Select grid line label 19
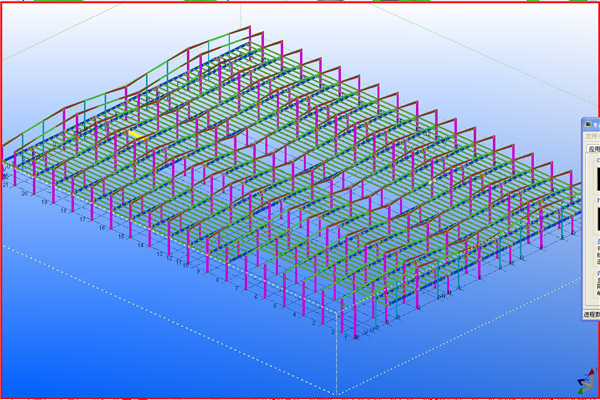This screenshot has height=400, width=600. coord(46,201)
